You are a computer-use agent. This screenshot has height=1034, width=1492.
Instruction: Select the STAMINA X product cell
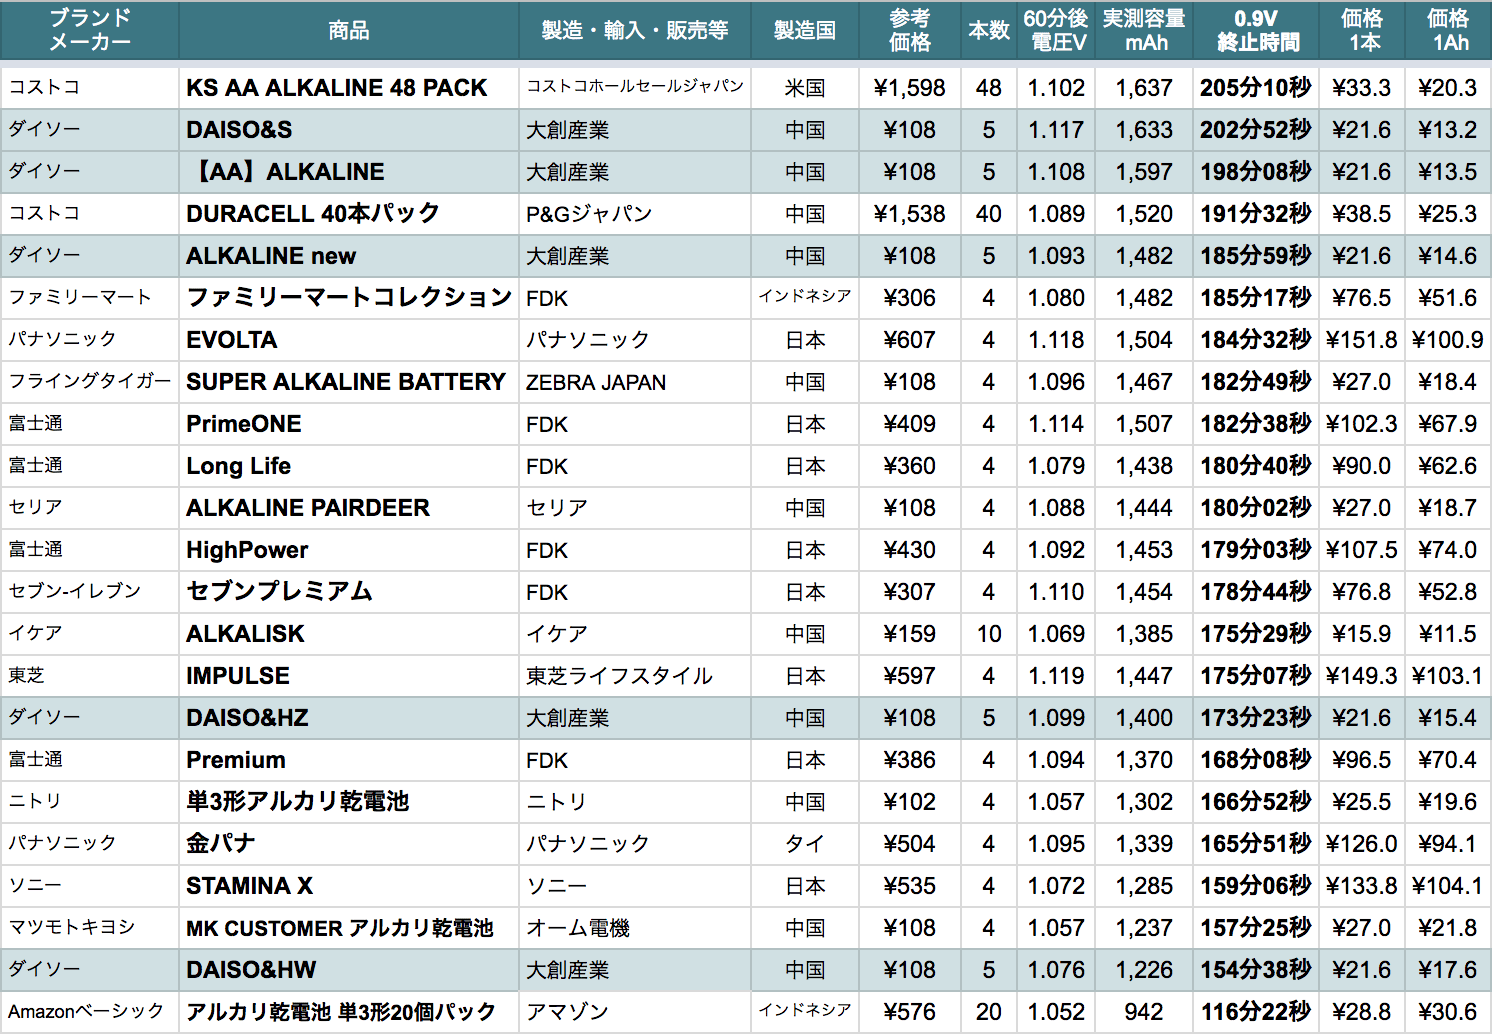pyautogui.click(x=349, y=886)
